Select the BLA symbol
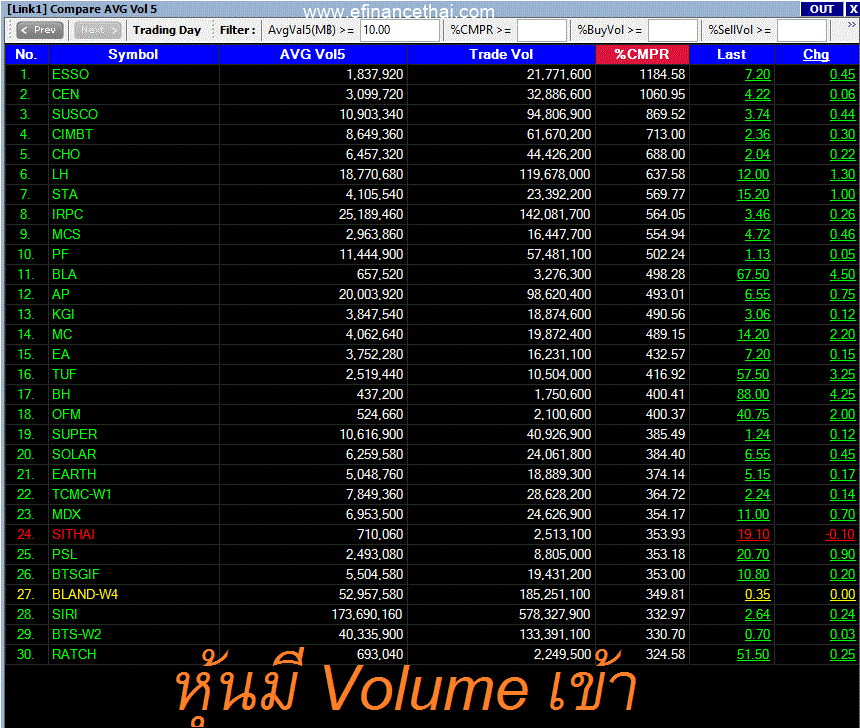Image resolution: width=860 pixels, height=728 pixels. coord(64,274)
